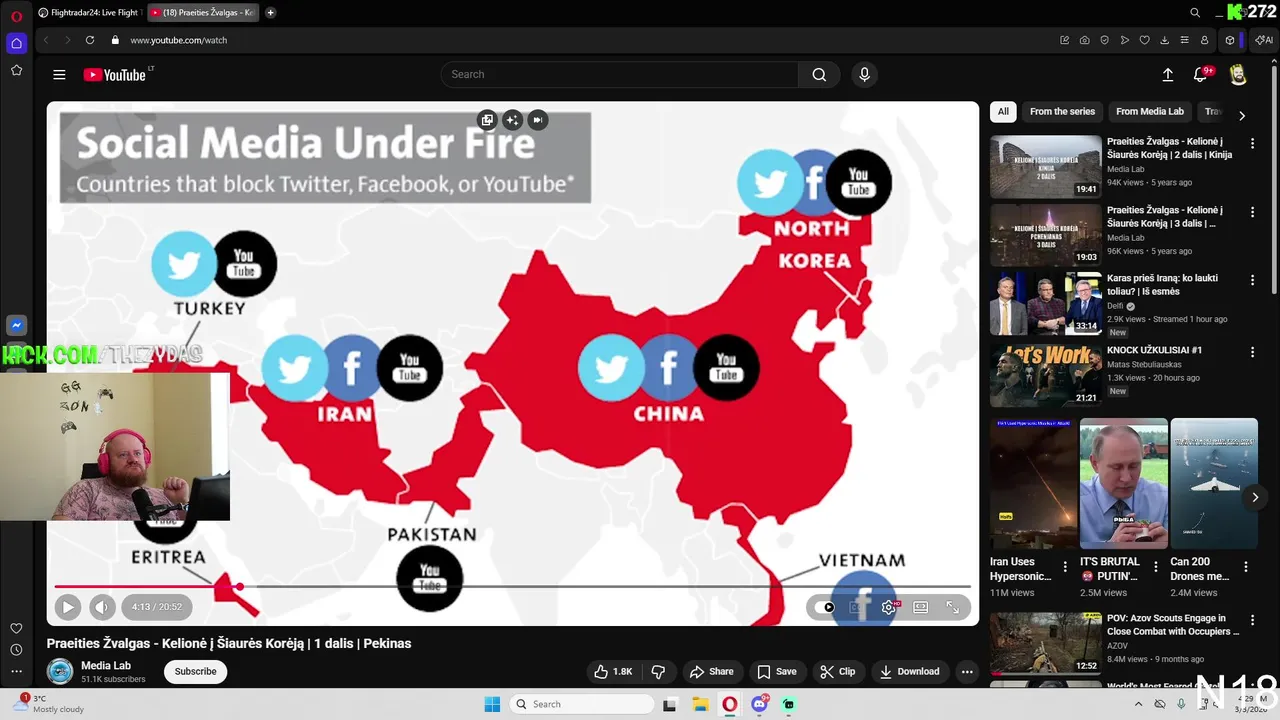Show next category chips with arrow

click(x=1242, y=115)
